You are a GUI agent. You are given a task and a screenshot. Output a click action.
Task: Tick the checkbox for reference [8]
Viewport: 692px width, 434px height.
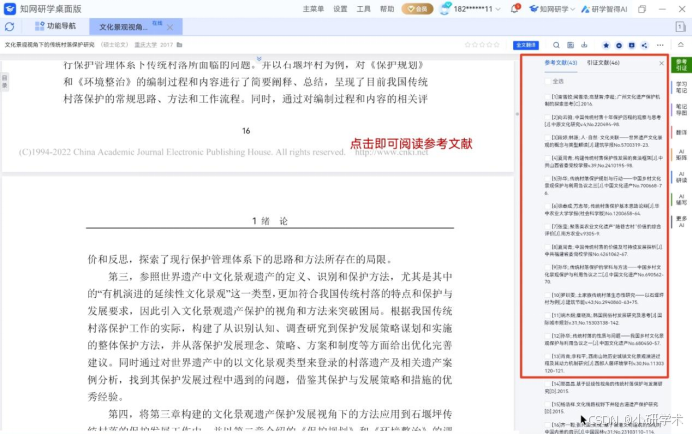[x=548, y=247]
